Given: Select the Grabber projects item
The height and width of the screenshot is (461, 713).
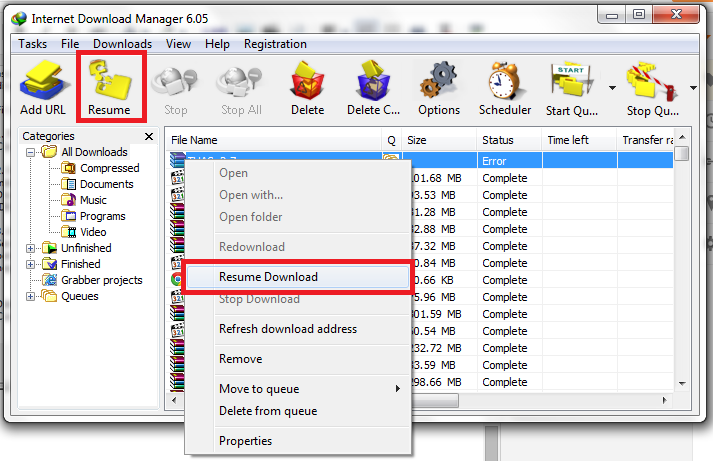Looking at the screenshot, I should (102, 280).
